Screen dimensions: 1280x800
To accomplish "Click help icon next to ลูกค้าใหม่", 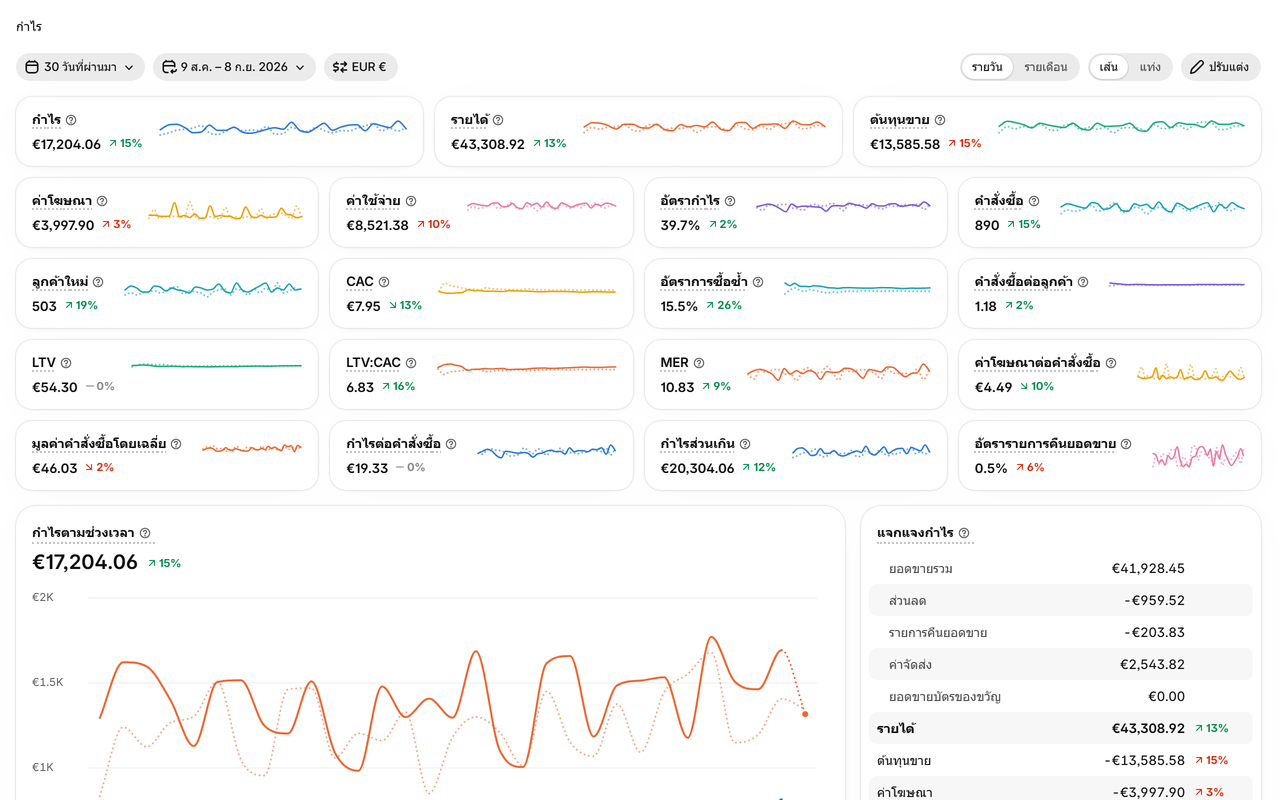I will pyautogui.click(x=98, y=282).
